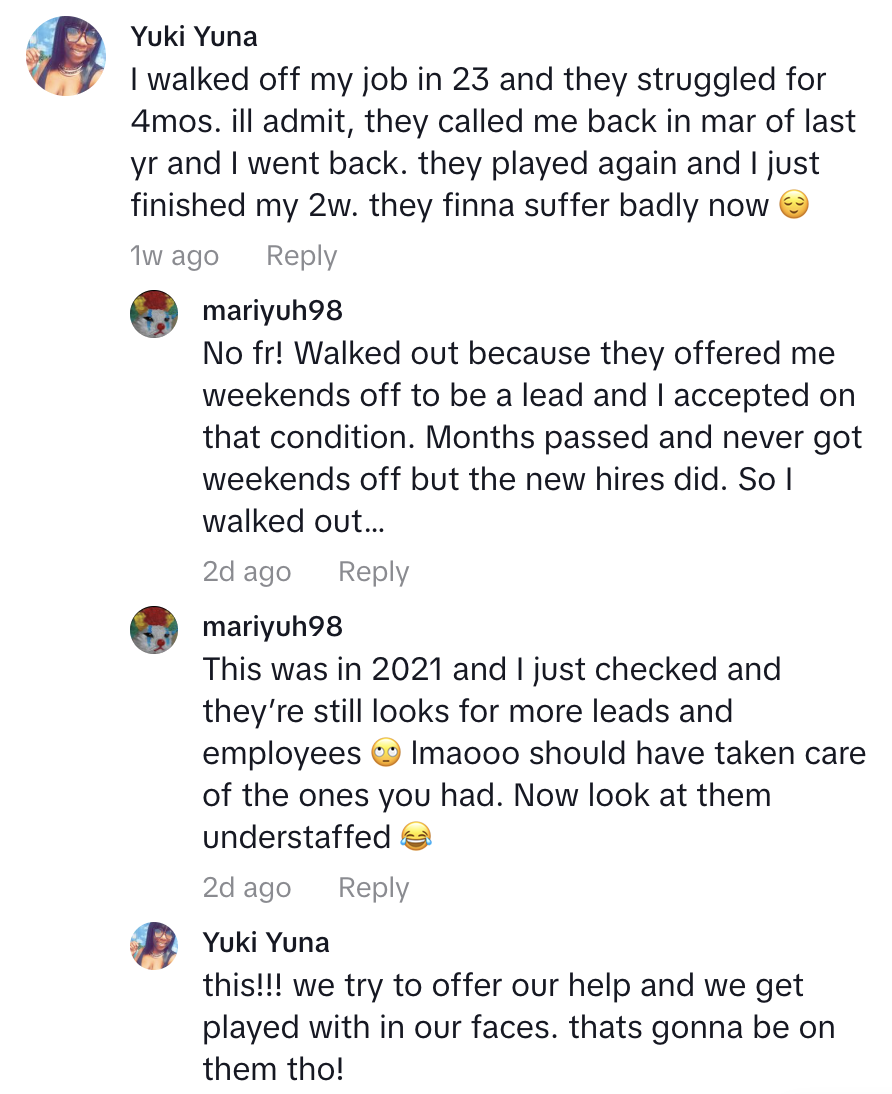Open Yuki Yuna's profile picture on the top comment
This screenshot has height=1094, width=892.
(x=65, y=56)
